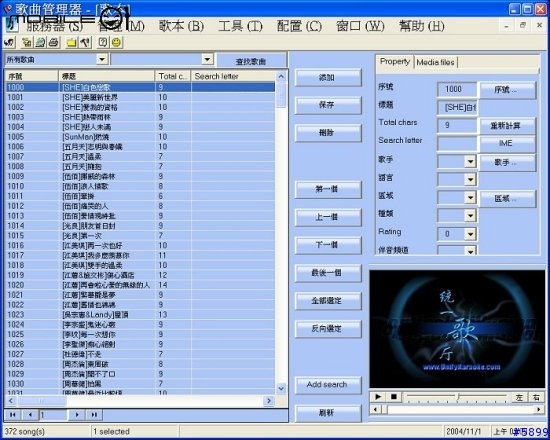Adjust the volume slider next to stop

coord(457,396)
